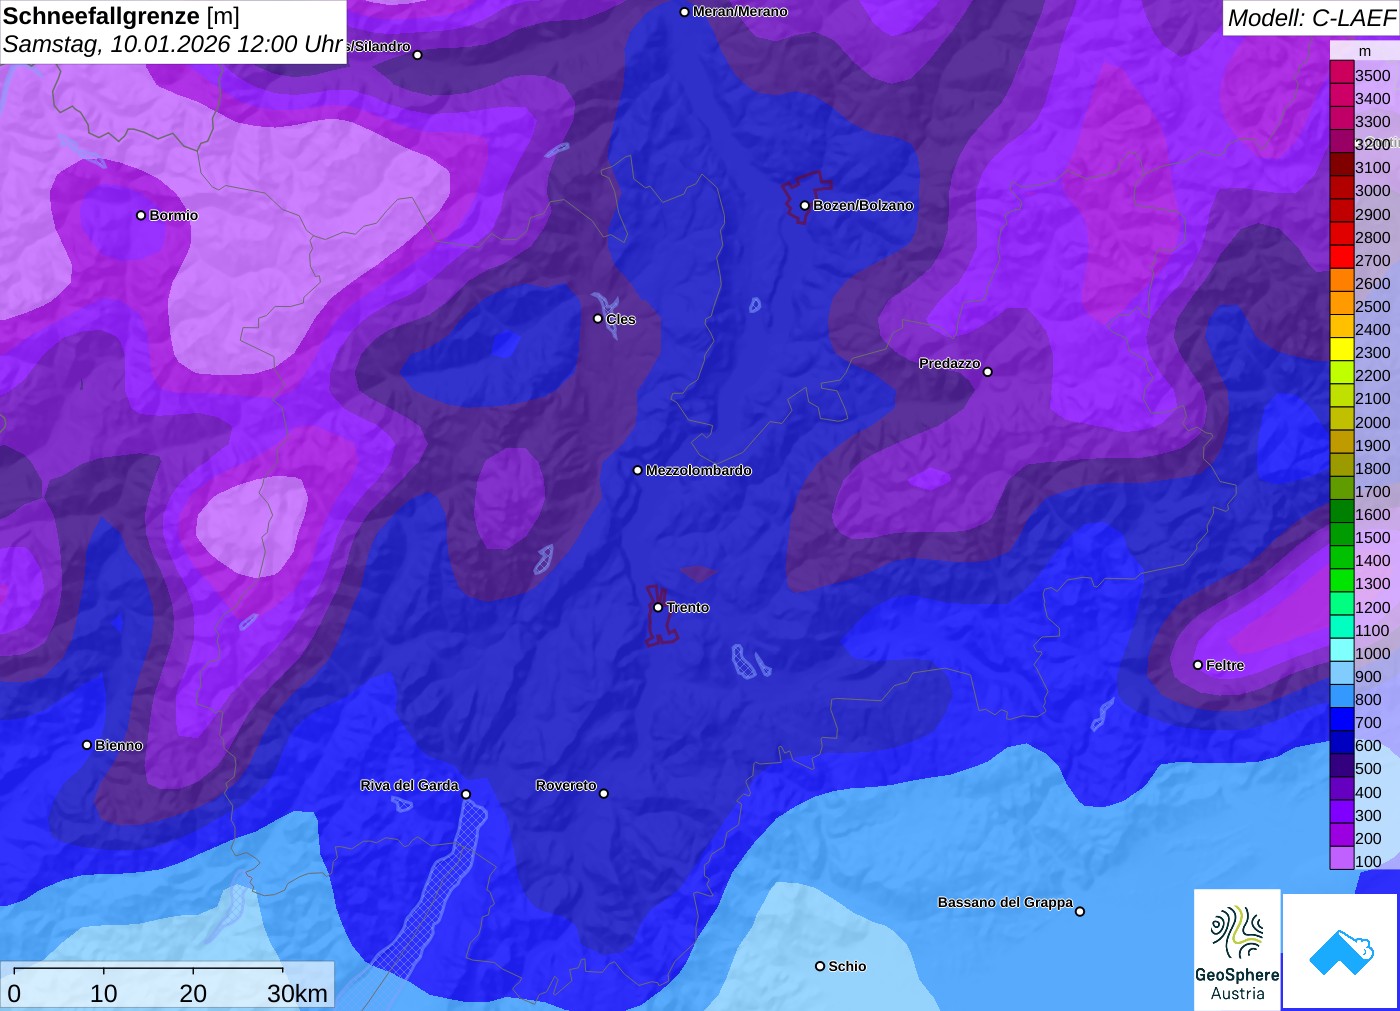Click the scale bar '20' tick label

tap(193, 993)
